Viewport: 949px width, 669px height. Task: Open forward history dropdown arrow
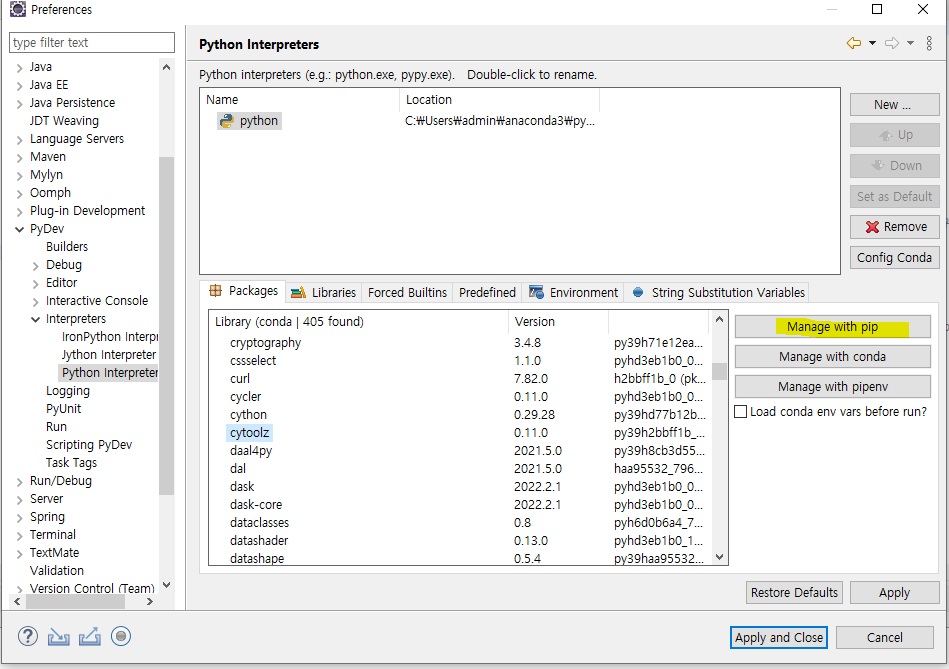tap(910, 43)
